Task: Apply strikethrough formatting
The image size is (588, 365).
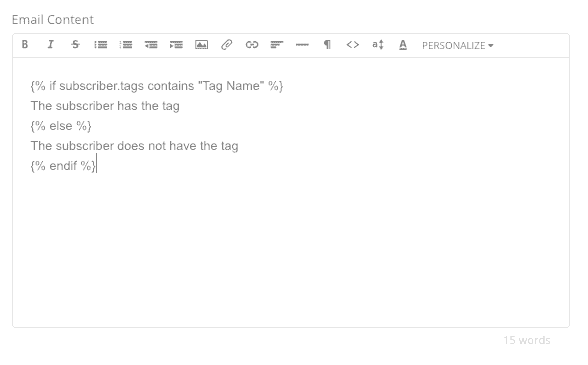Action: tap(75, 45)
